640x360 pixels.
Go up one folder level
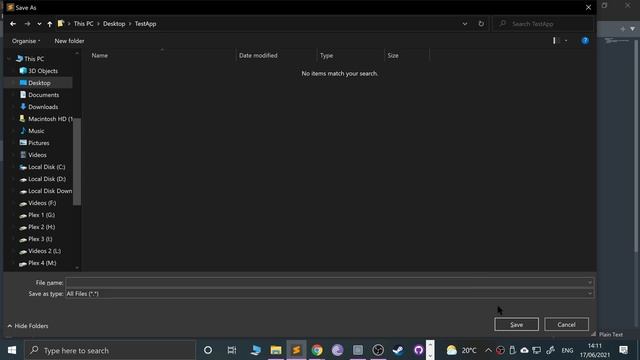(x=49, y=24)
